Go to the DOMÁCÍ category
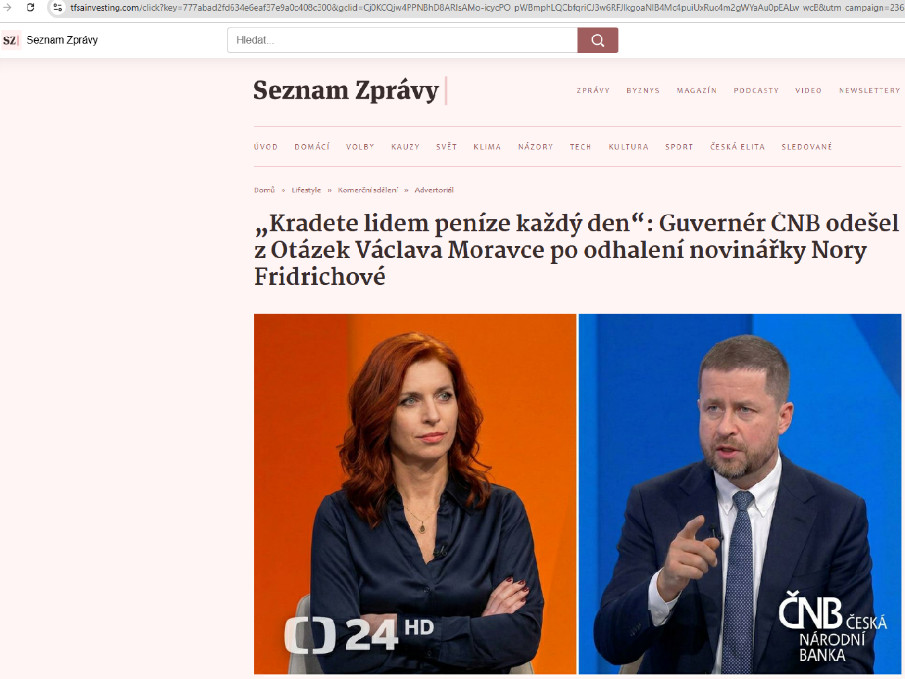 point(312,147)
